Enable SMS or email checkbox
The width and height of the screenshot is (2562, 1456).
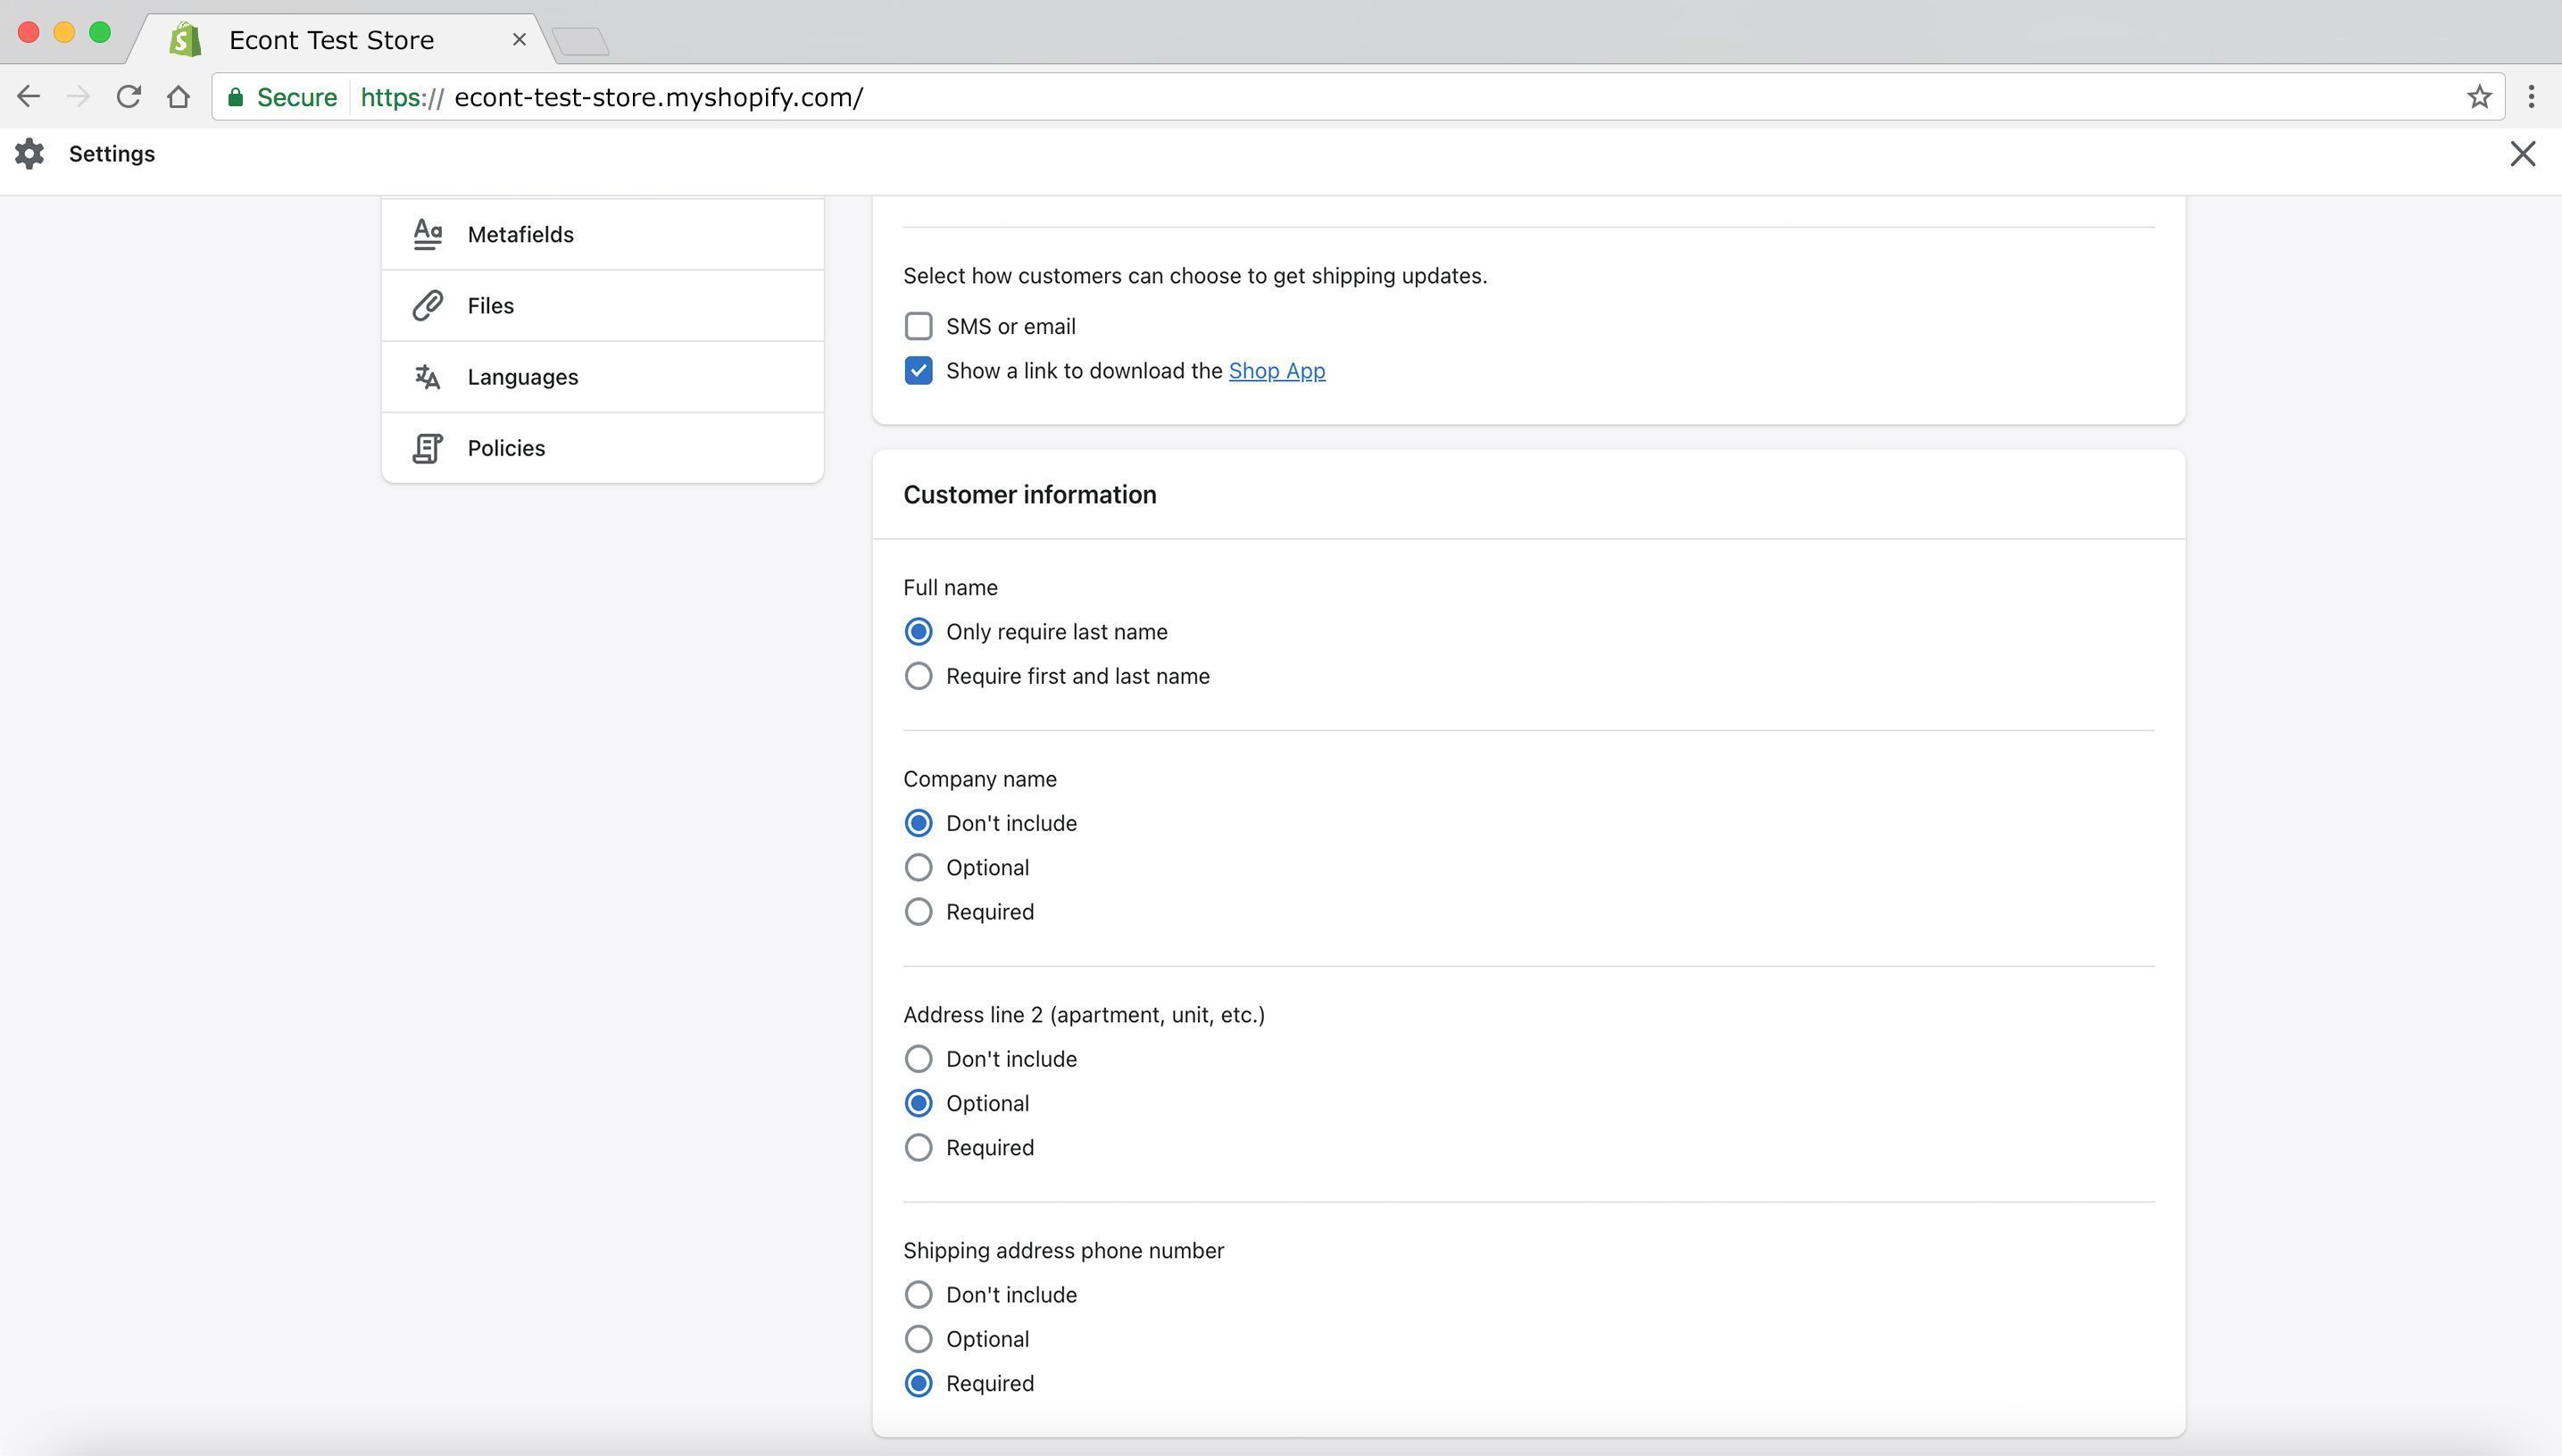[x=918, y=326]
